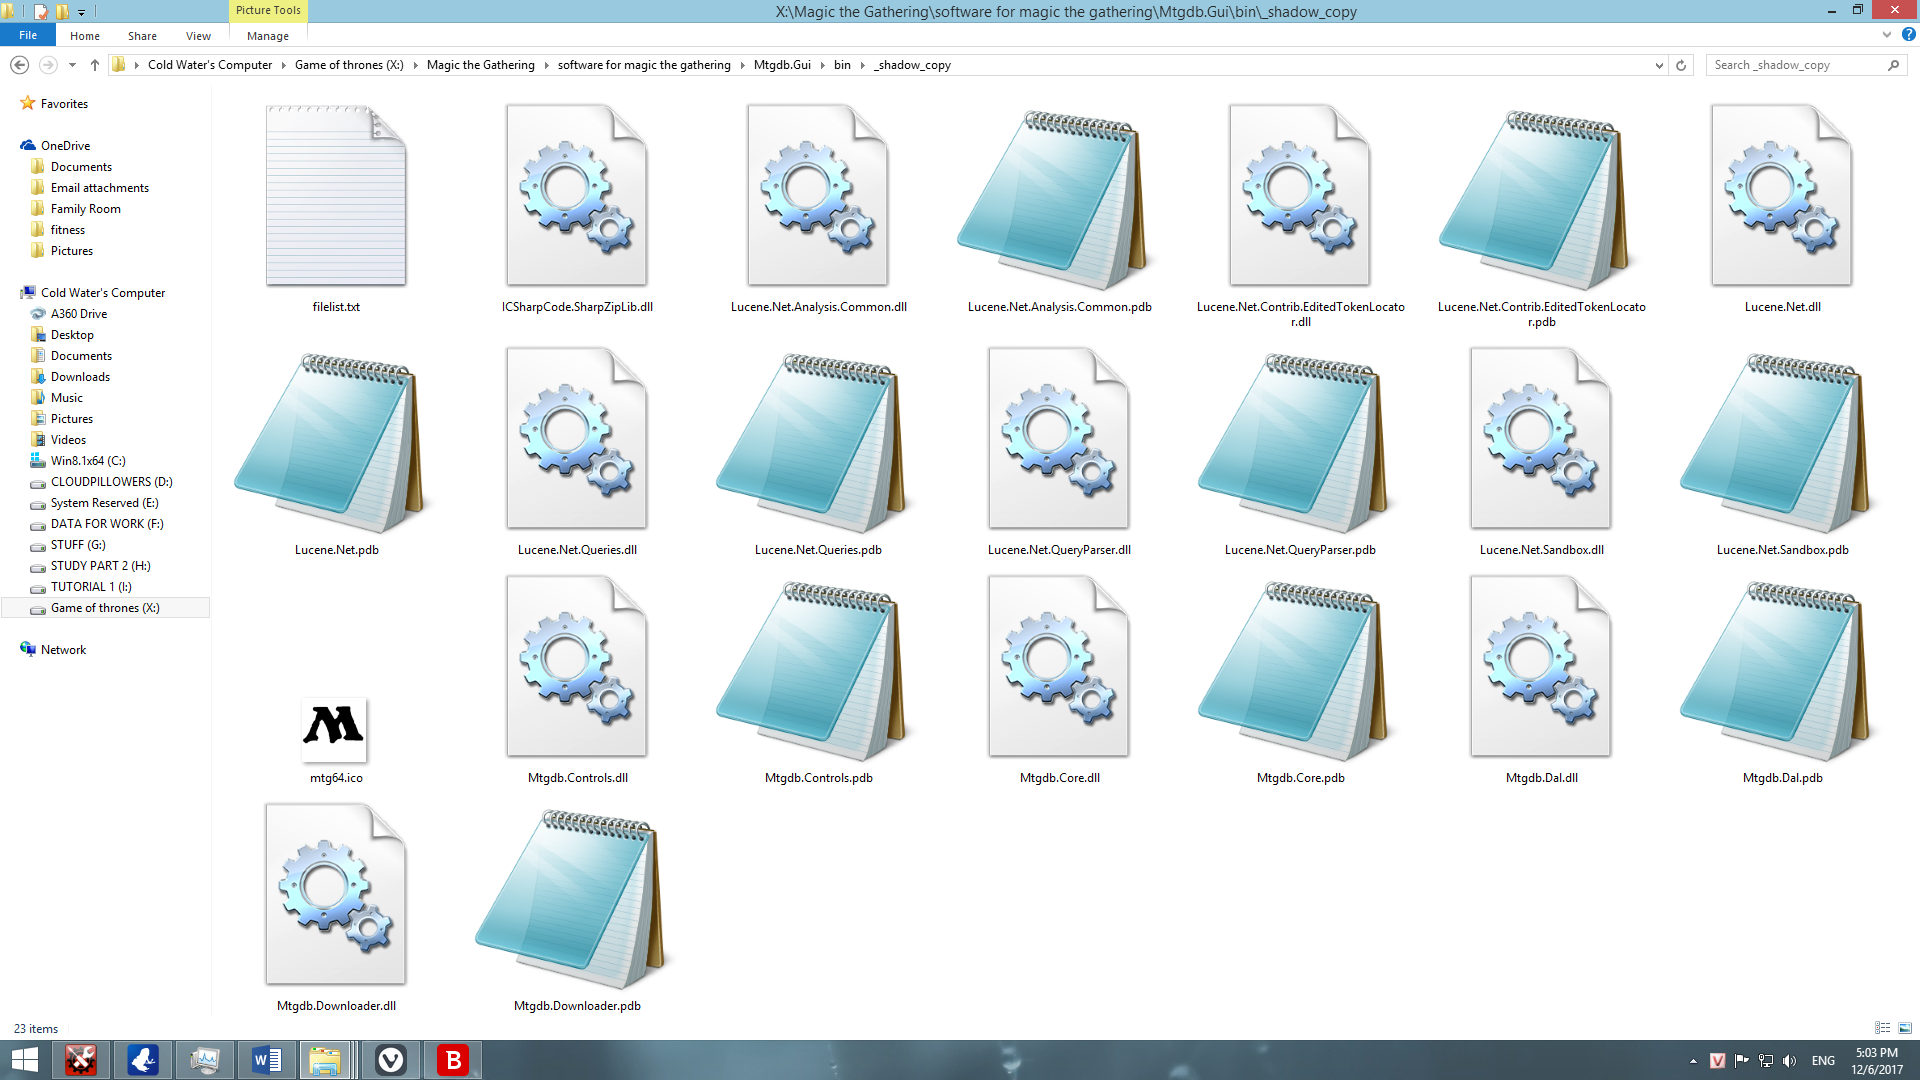This screenshot has width=1920, height=1080.
Task: Navigate to Magic the Gathering breadcrumb
Action: tap(480, 65)
